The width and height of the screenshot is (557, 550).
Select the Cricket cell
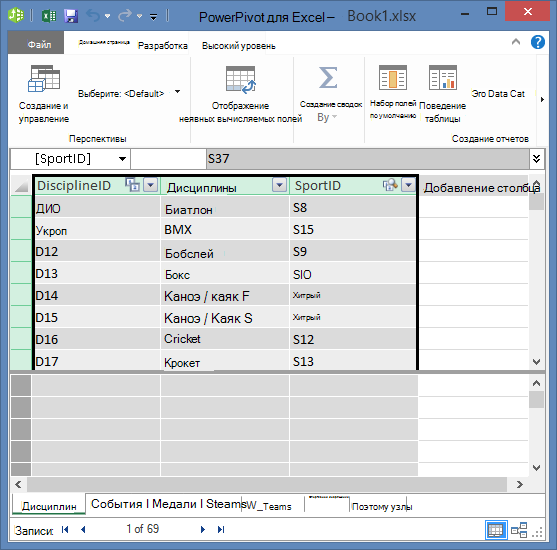[225, 339]
